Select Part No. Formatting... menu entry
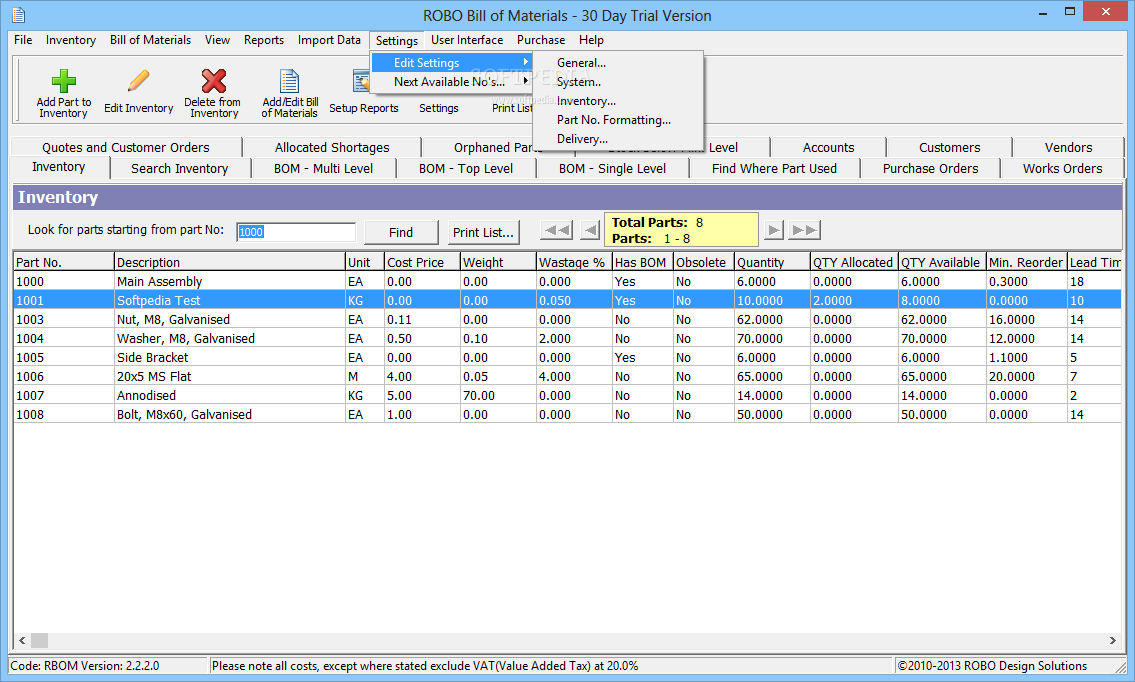This screenshot has width=1135, height=682. (613, 120)
